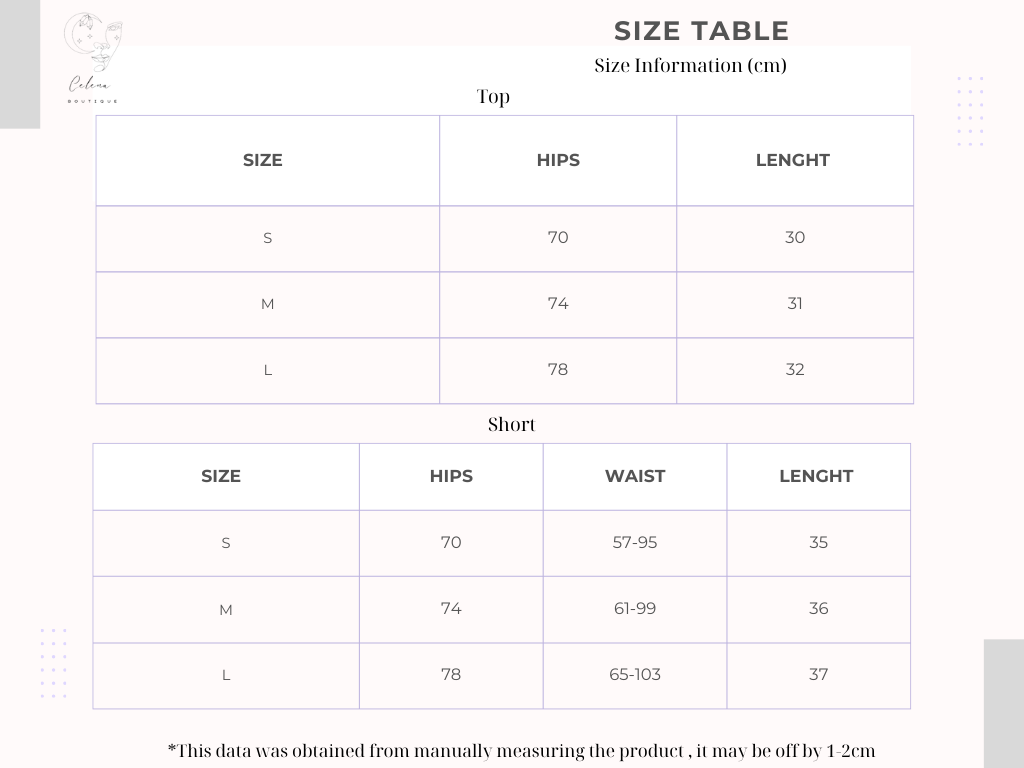This screenshot has width=1024, height=768.
Task: Click the manual measurement disclaimer footnote
Action: coord(521,751)
